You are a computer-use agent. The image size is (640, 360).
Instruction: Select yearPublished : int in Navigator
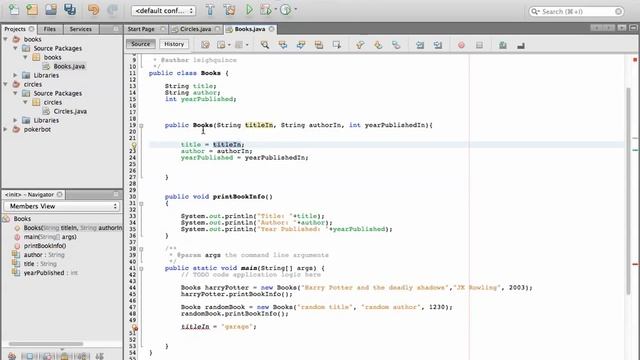point(50,273)
